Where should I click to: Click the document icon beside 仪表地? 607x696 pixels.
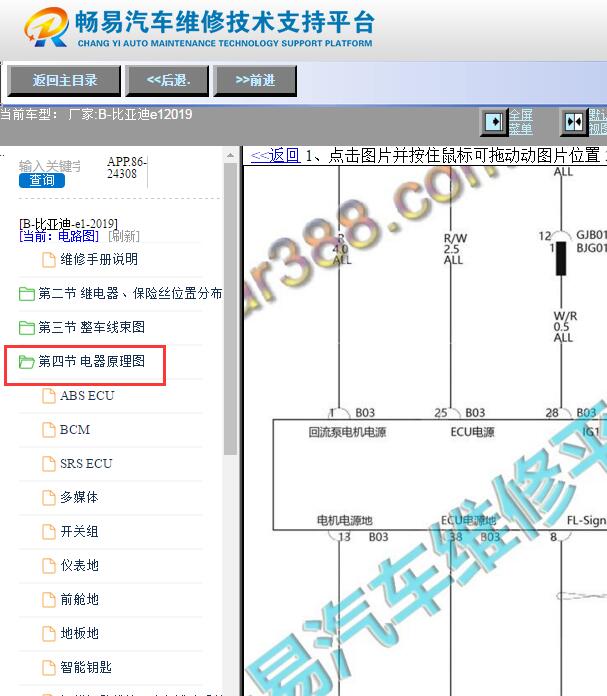point(49,566)
